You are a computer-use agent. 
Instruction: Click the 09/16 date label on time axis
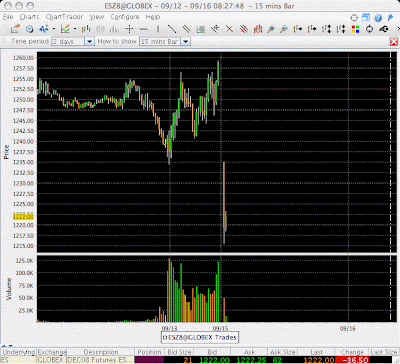347,328
